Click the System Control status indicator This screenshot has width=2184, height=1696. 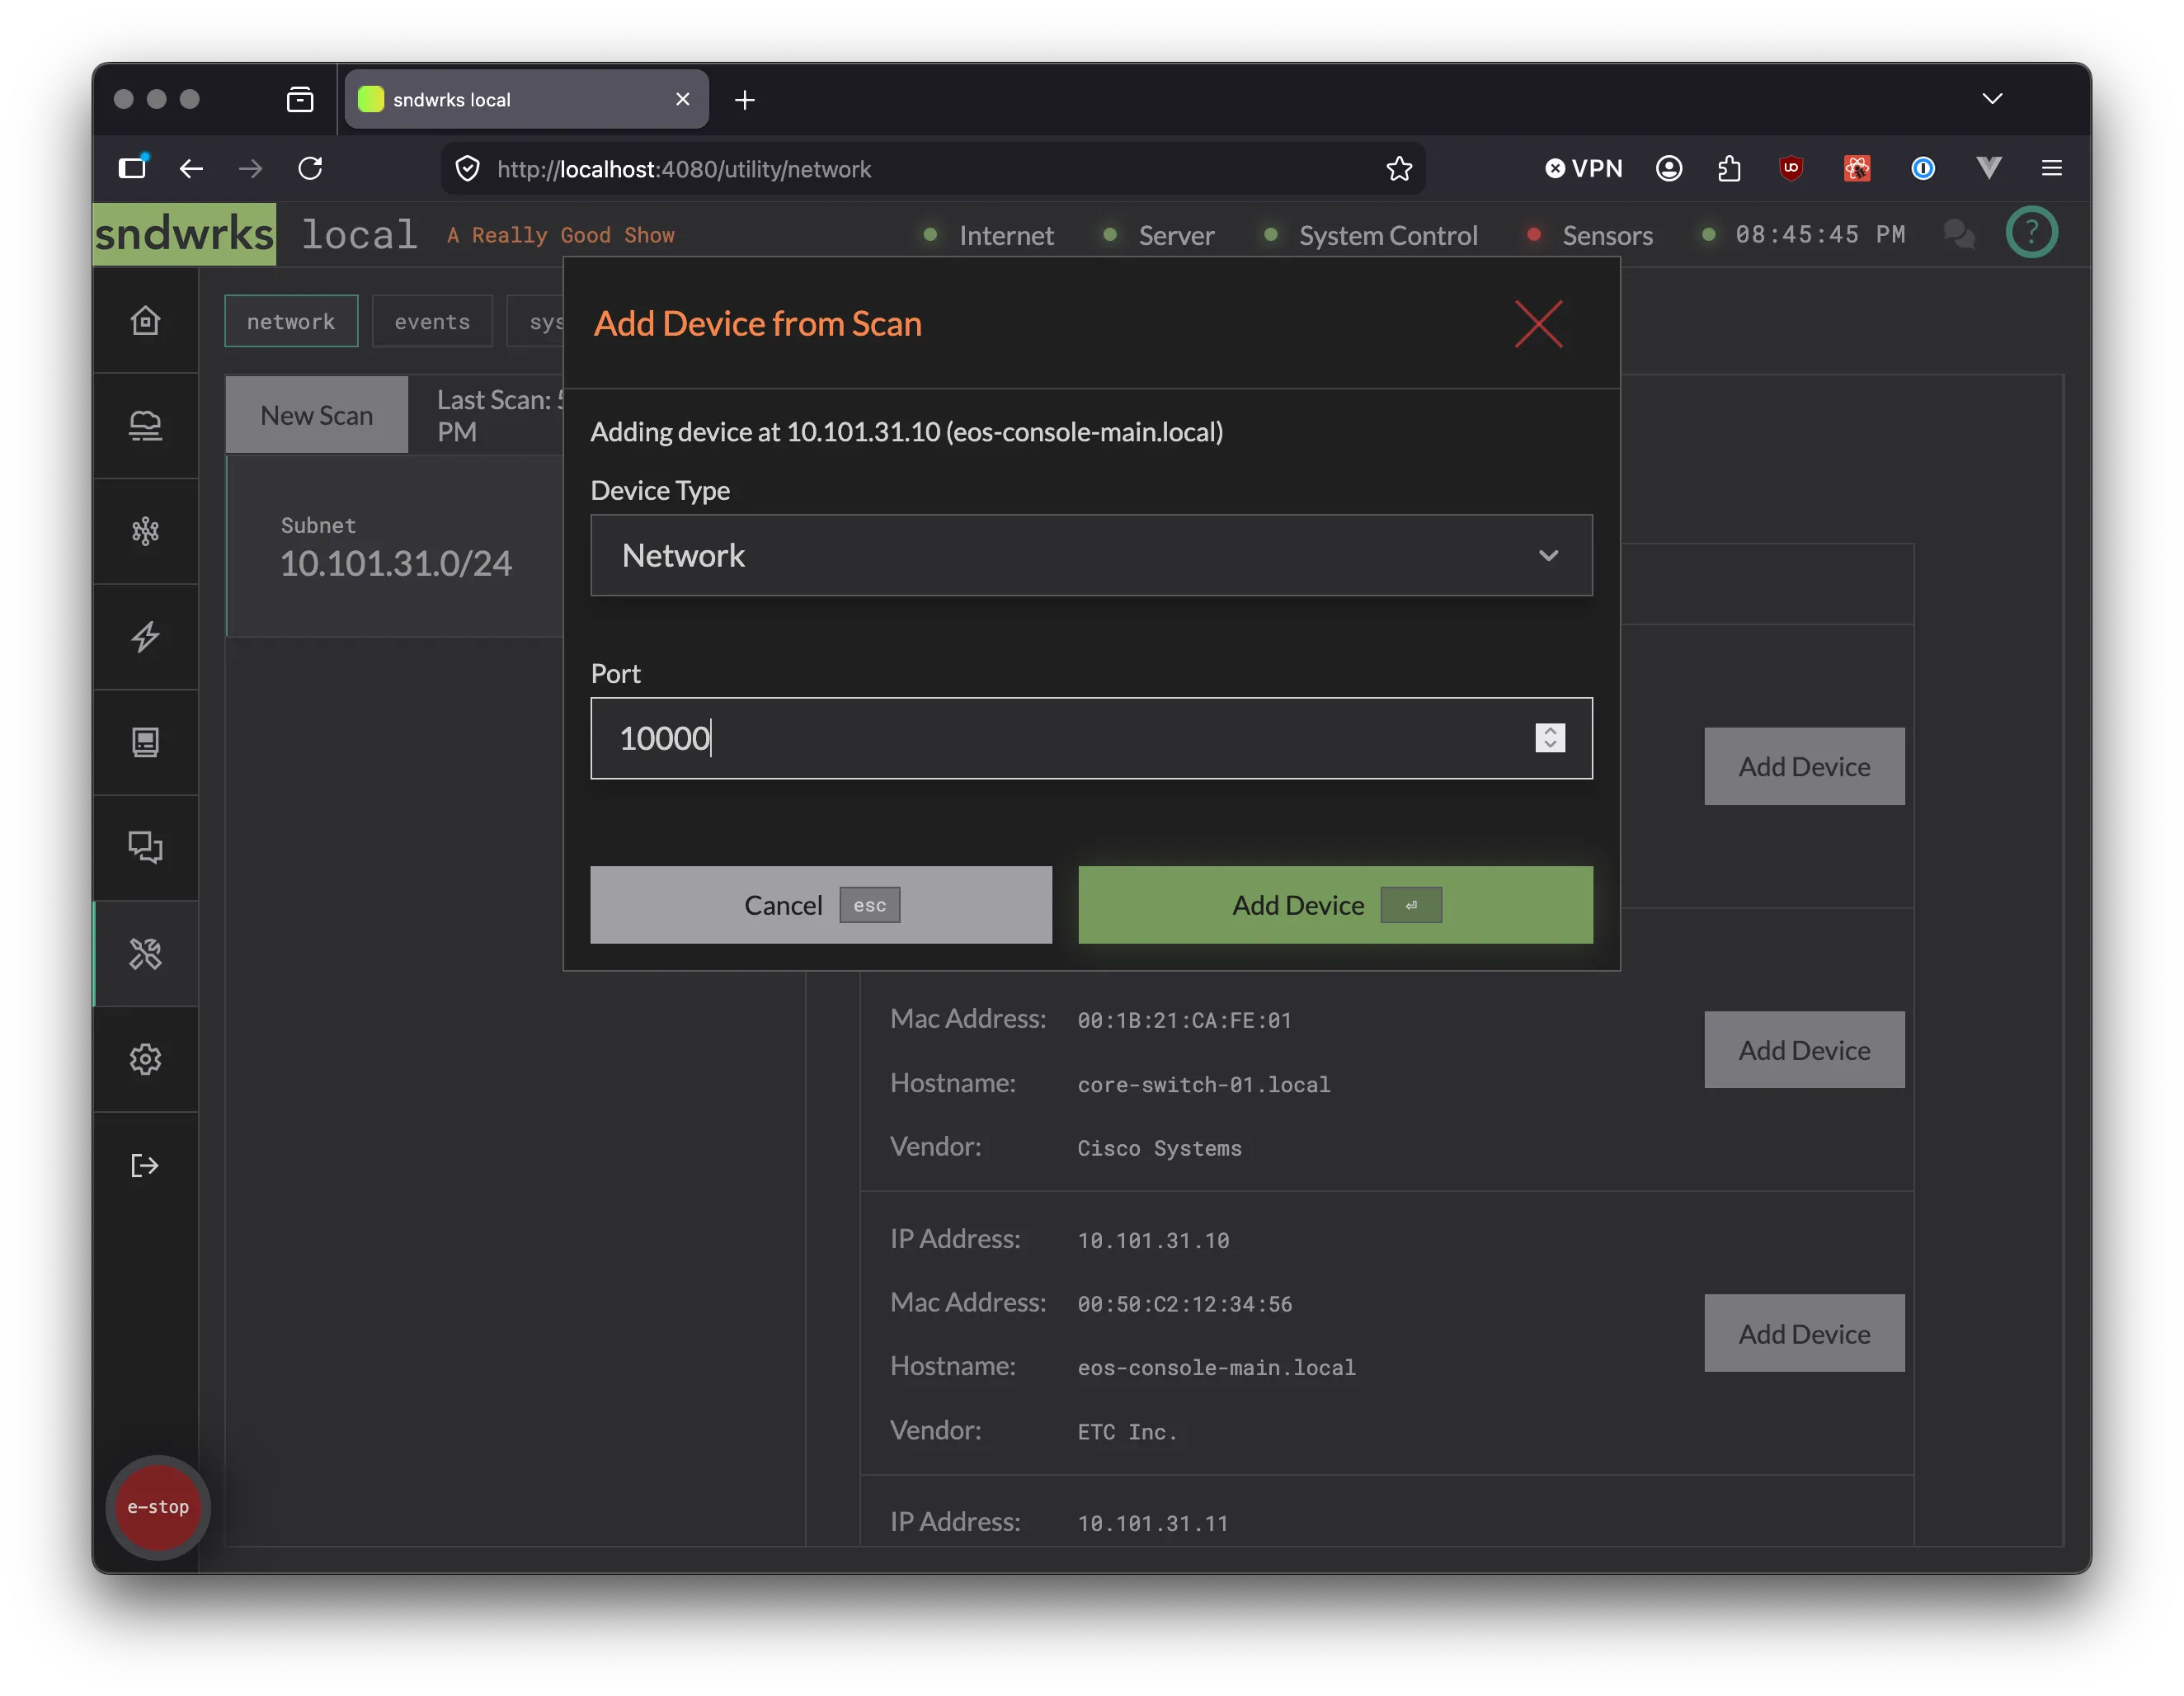point(1370,235)
